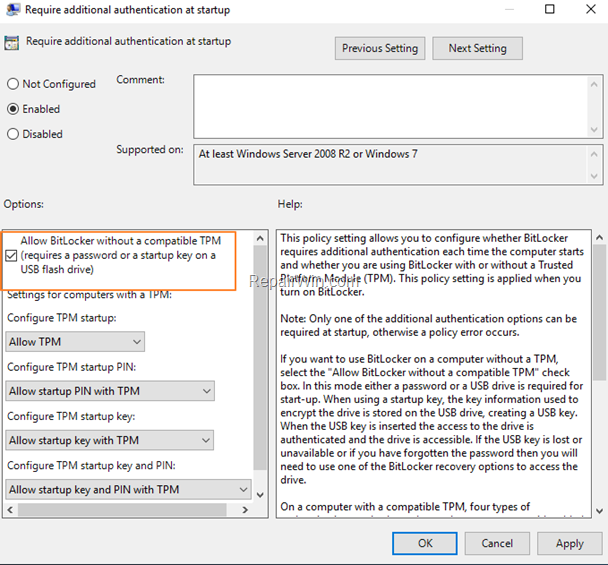
Task: Click the policy setting icon beside the heading
Action: coord(12,43)
